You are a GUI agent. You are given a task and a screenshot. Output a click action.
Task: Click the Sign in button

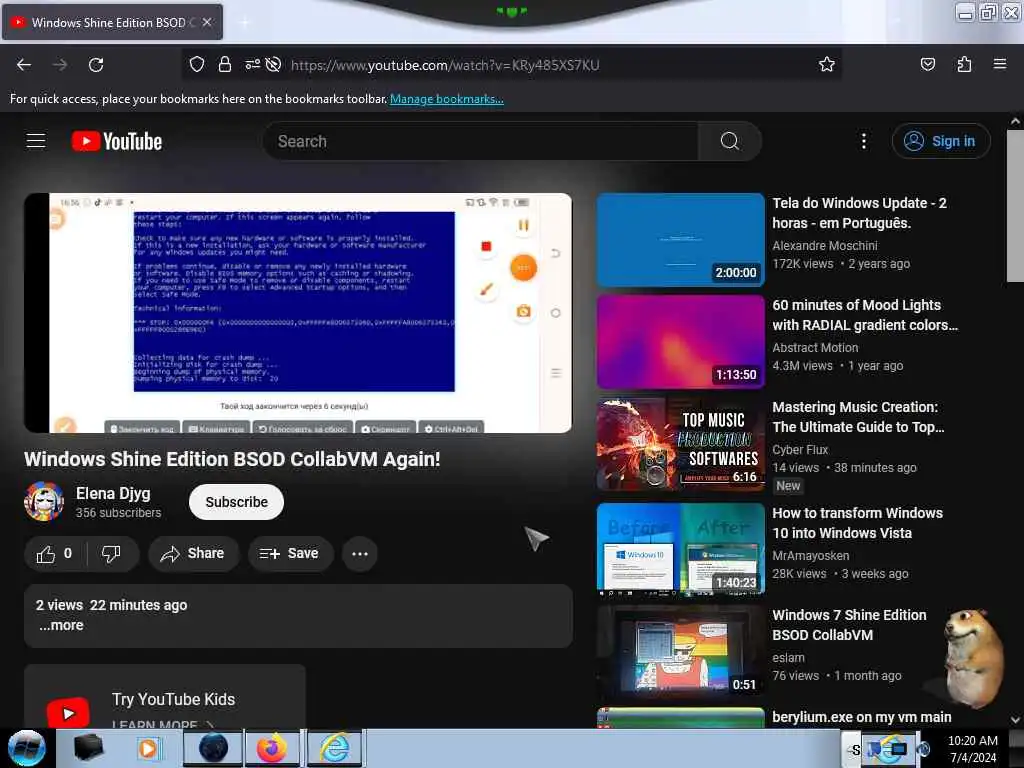(941, 141)
